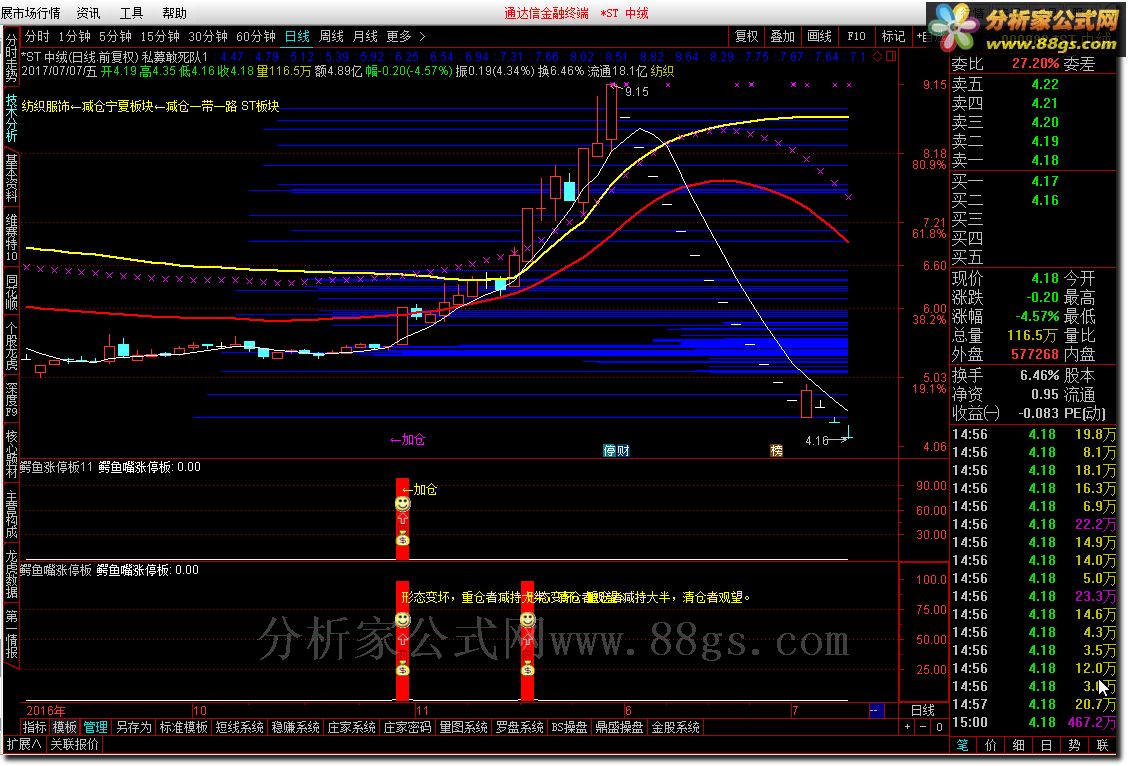Switch to 月线 period
Screen dimensions: 1128x766
click(365, 36)
